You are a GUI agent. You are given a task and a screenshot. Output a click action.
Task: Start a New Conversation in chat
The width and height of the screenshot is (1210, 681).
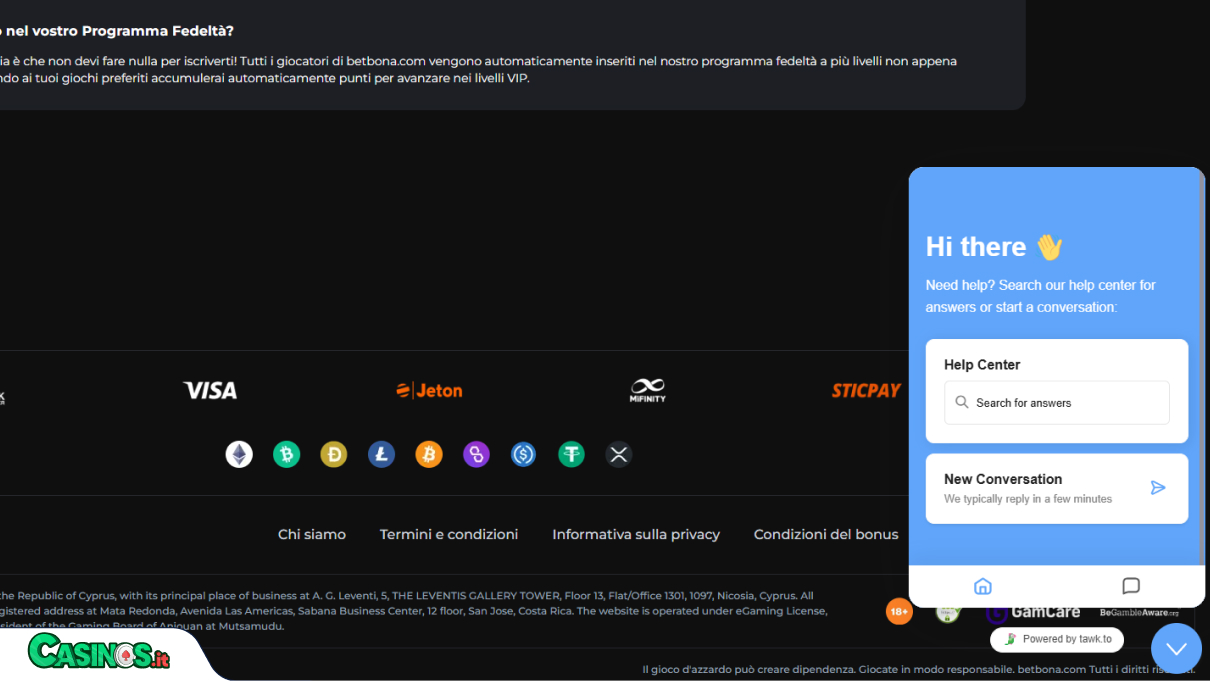point(1057,488)
